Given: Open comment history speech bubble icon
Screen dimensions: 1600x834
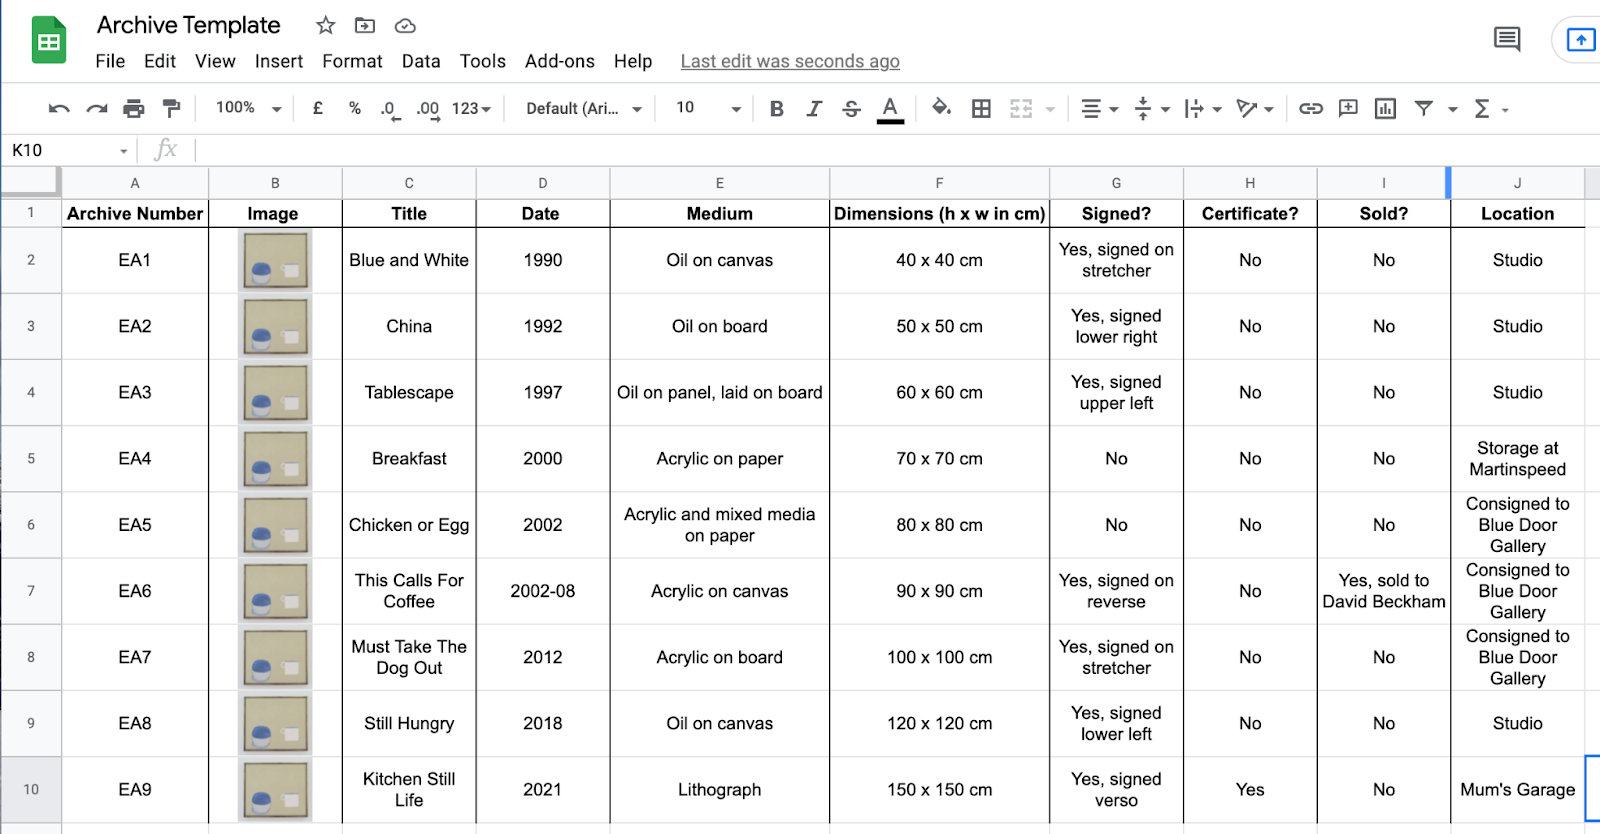Looking at the screenshot, I should click(1506, 39).
